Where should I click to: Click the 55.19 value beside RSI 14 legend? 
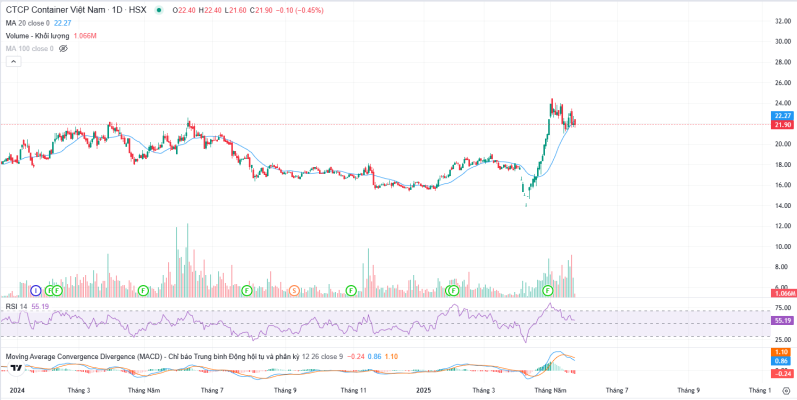click(39, 306)
